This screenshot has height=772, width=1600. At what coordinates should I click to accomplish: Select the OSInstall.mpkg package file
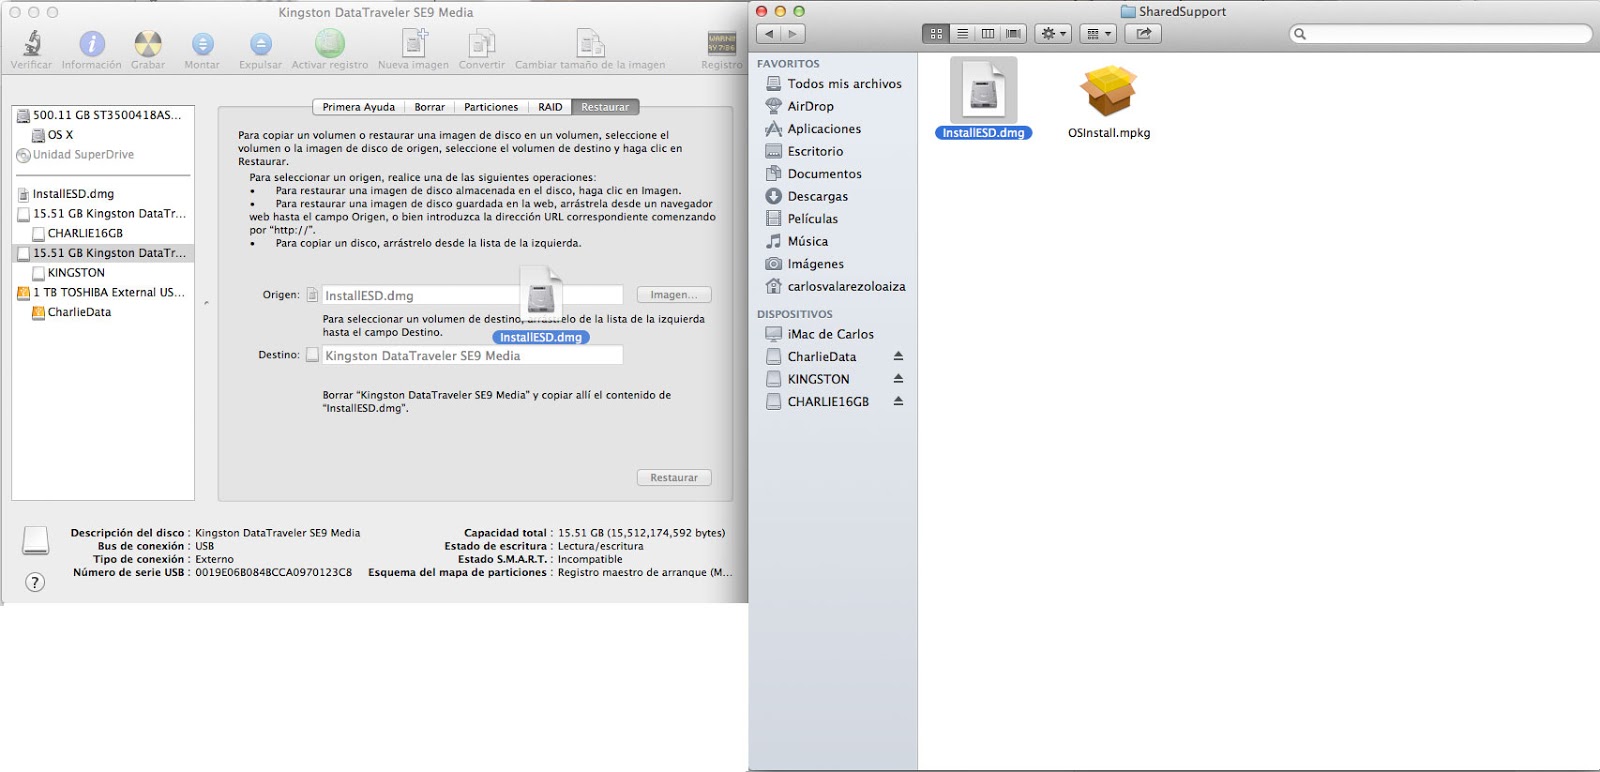click(x=1109, y=102)
